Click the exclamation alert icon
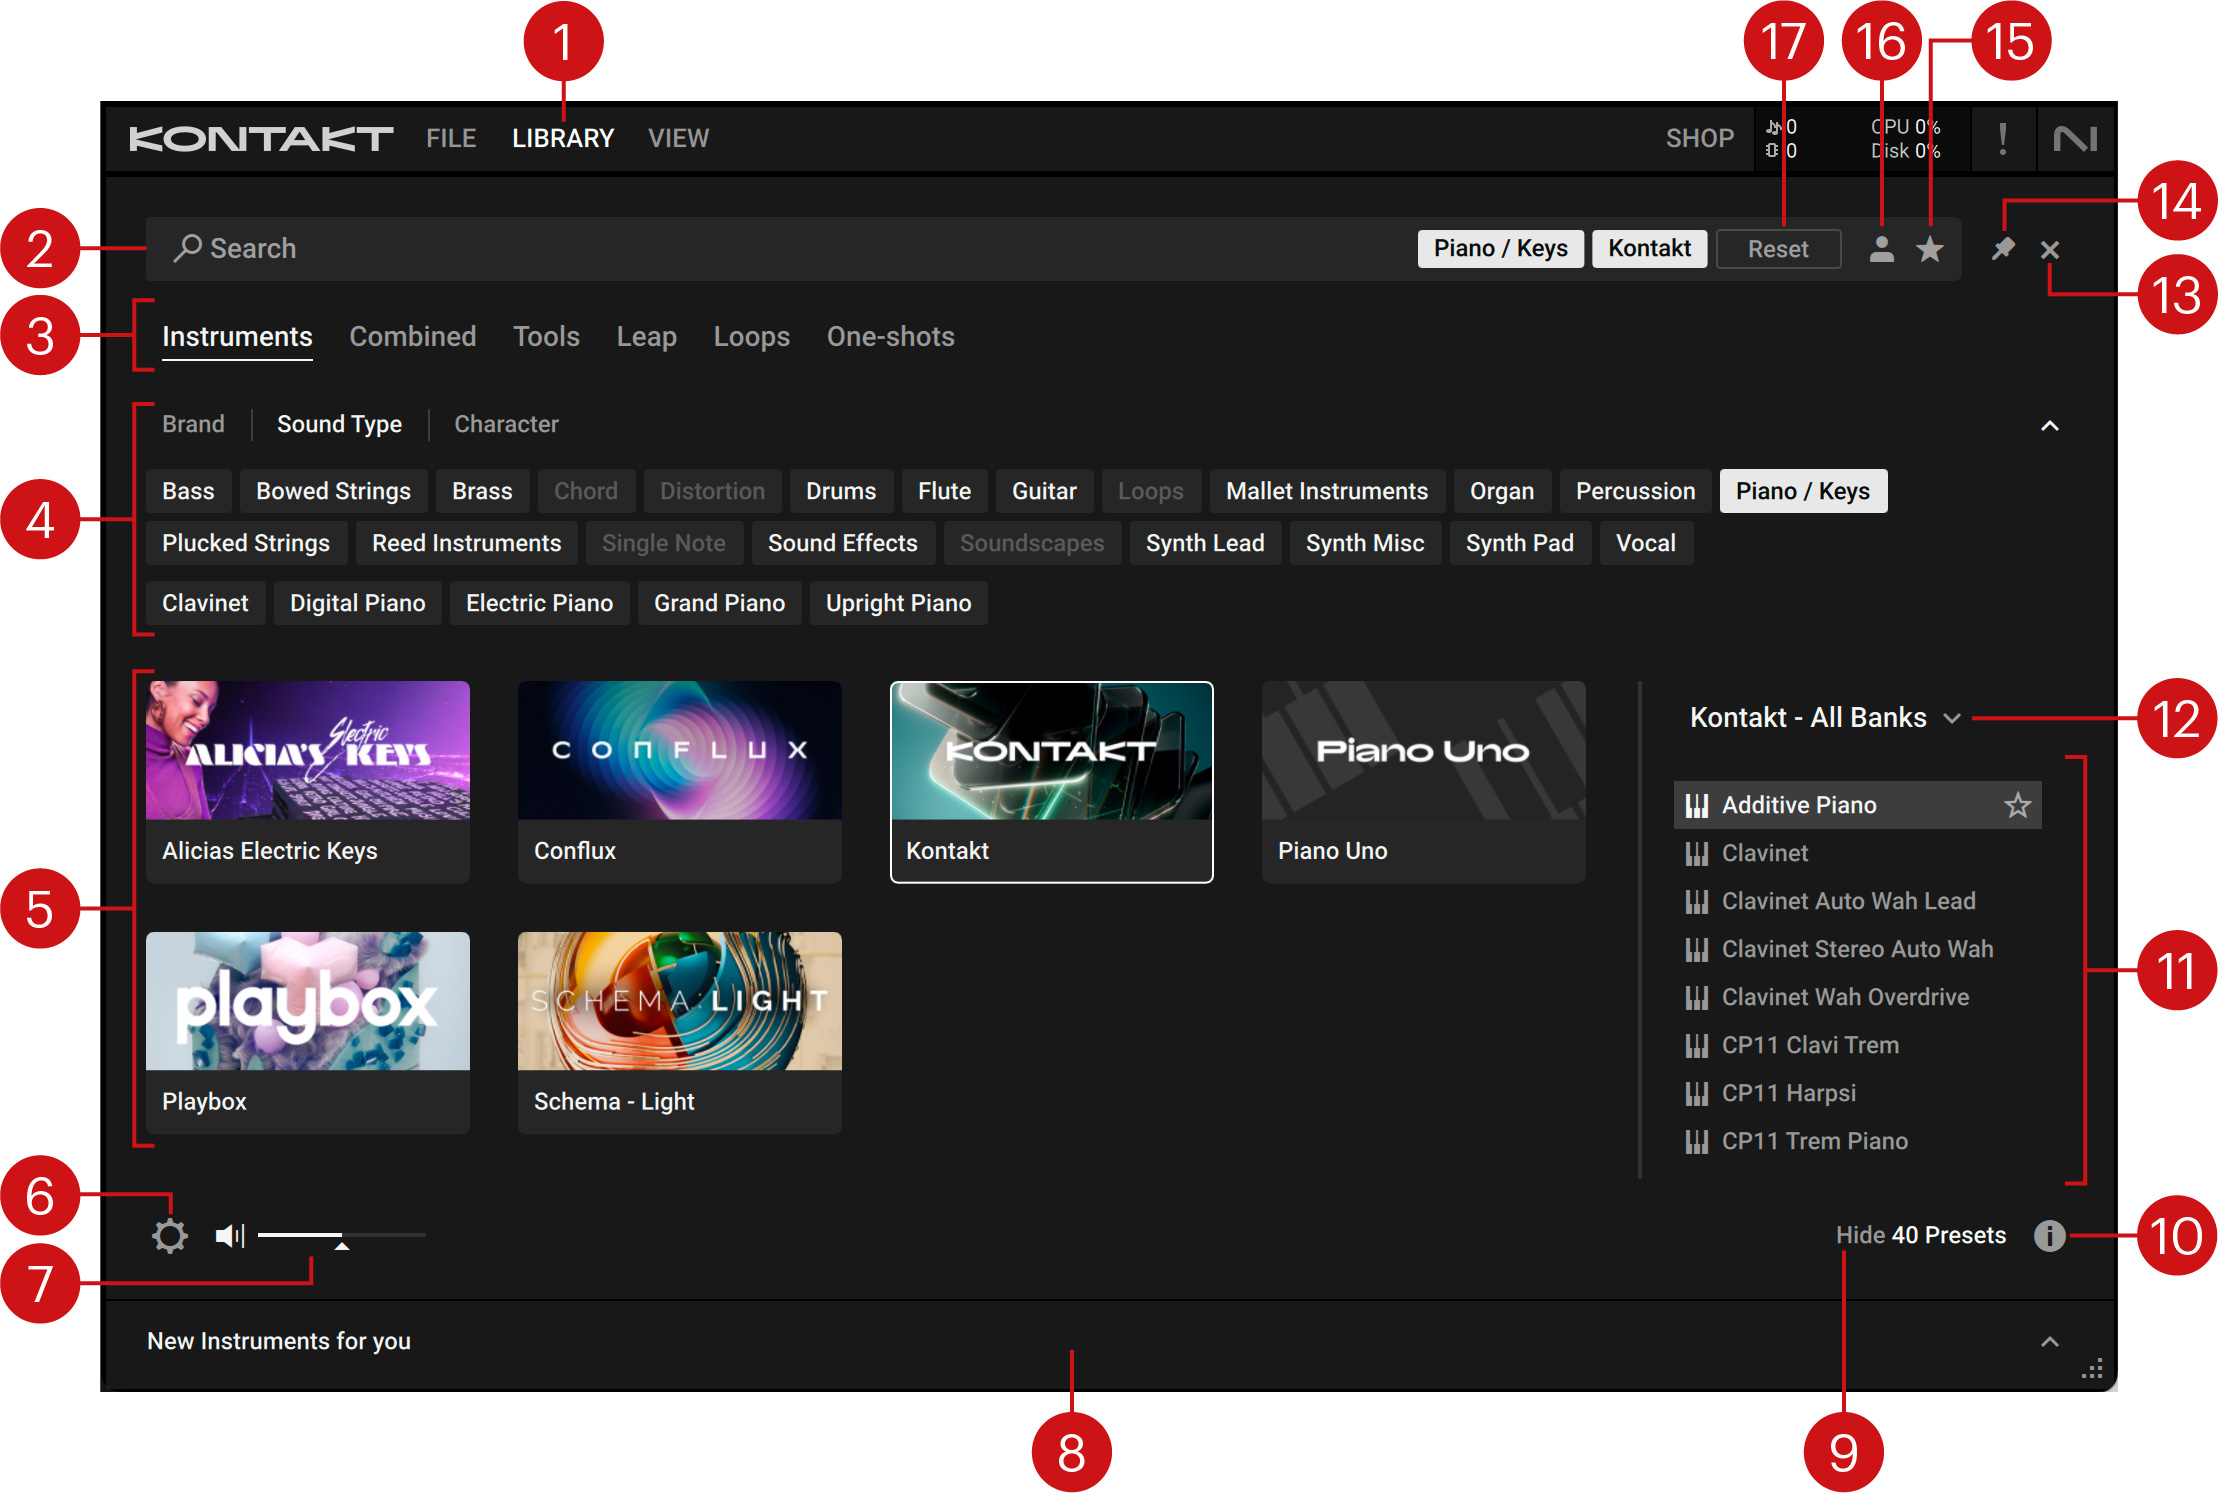 (2002, 139)
